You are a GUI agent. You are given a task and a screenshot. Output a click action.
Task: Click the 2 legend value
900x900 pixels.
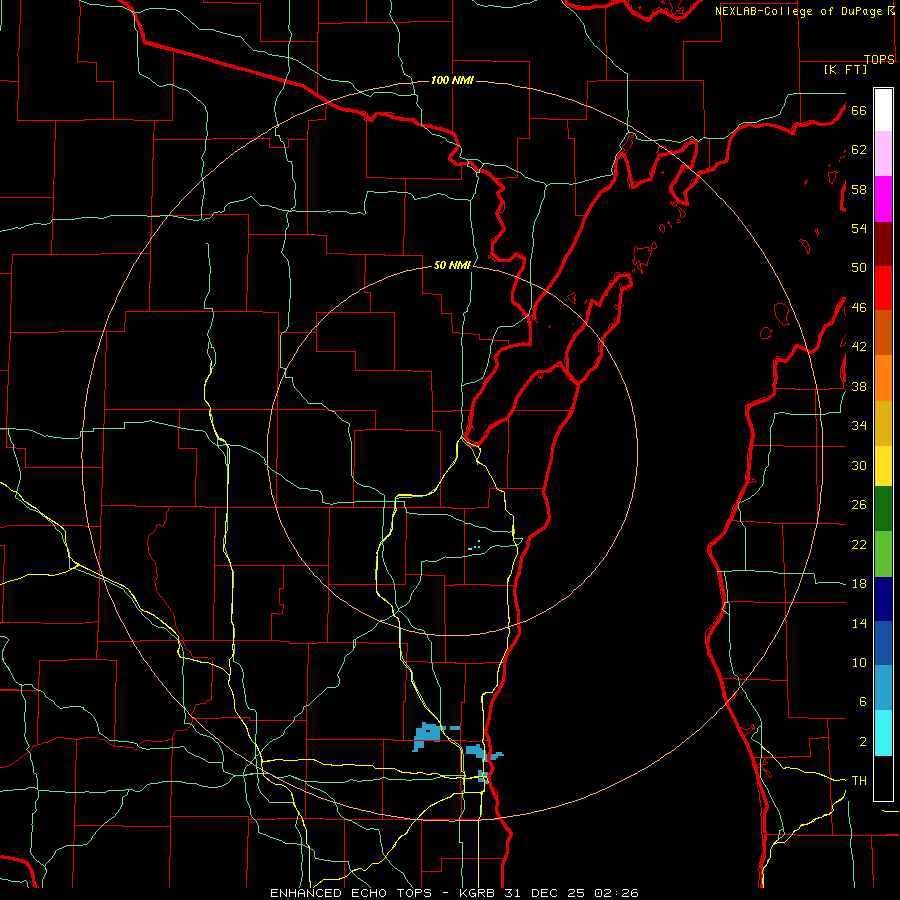click(862, 742)
